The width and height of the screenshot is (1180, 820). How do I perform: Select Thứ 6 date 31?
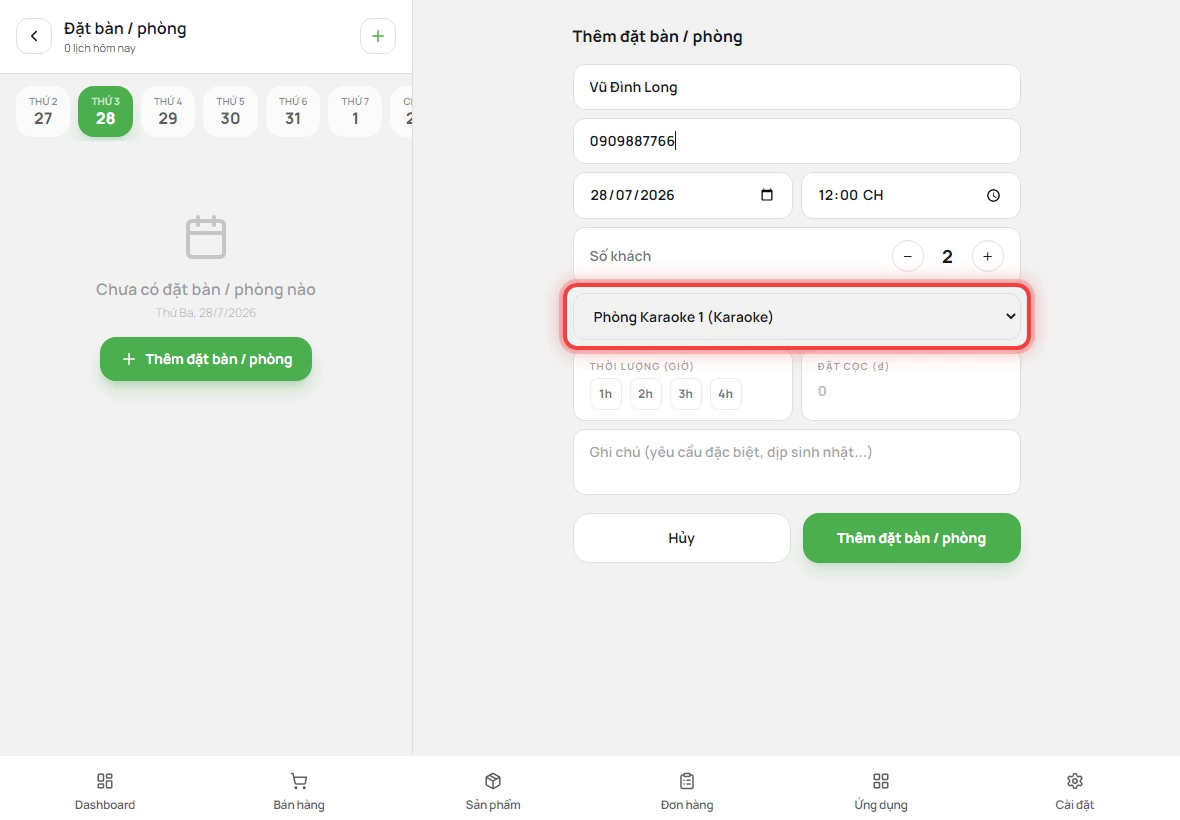293,111
